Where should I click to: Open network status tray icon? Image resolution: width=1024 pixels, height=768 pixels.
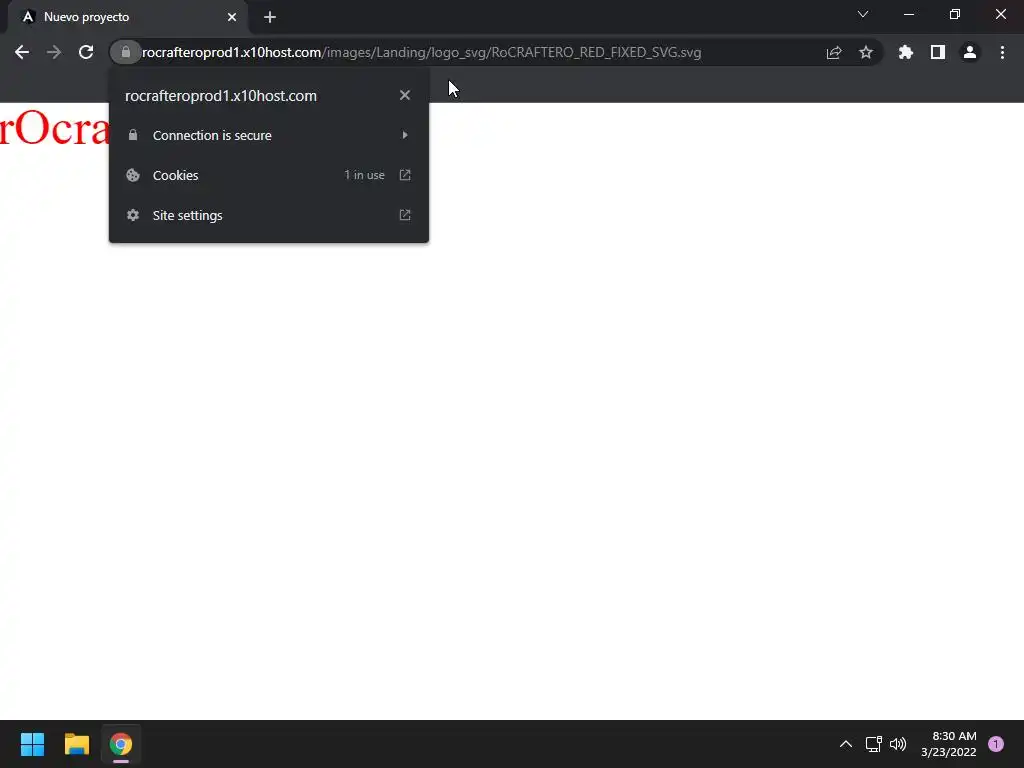tap(873, 744)
